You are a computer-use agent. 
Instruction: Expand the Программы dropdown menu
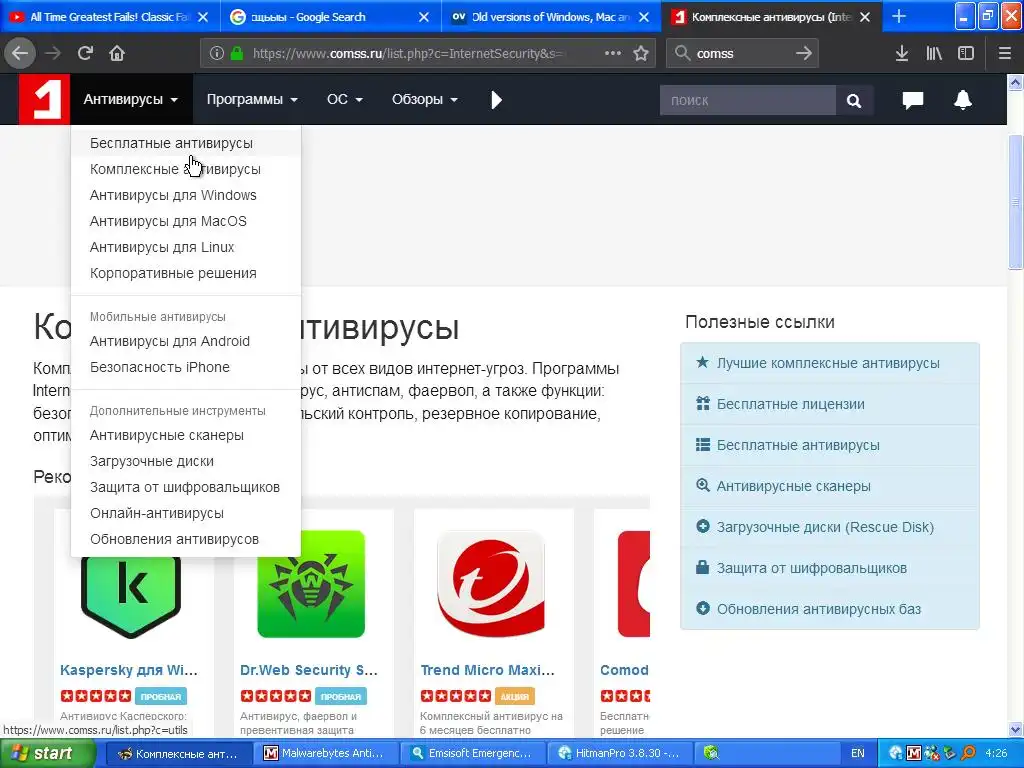pyautogui.click(x=252, y=99)
